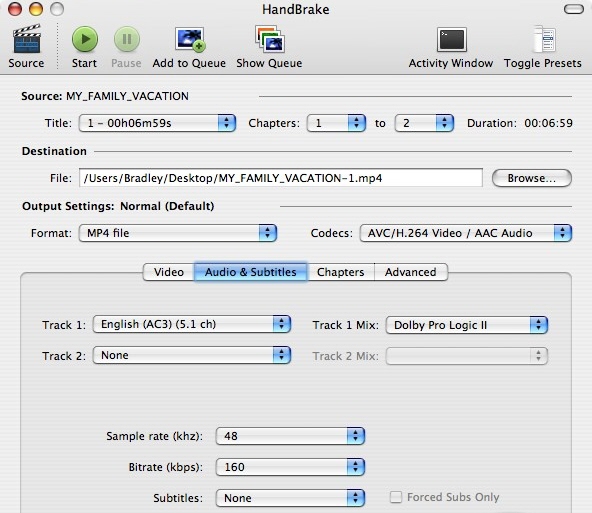Open the Show Queue icon
Viewport: 592px width, 513px height.
(x=270, y=39)
